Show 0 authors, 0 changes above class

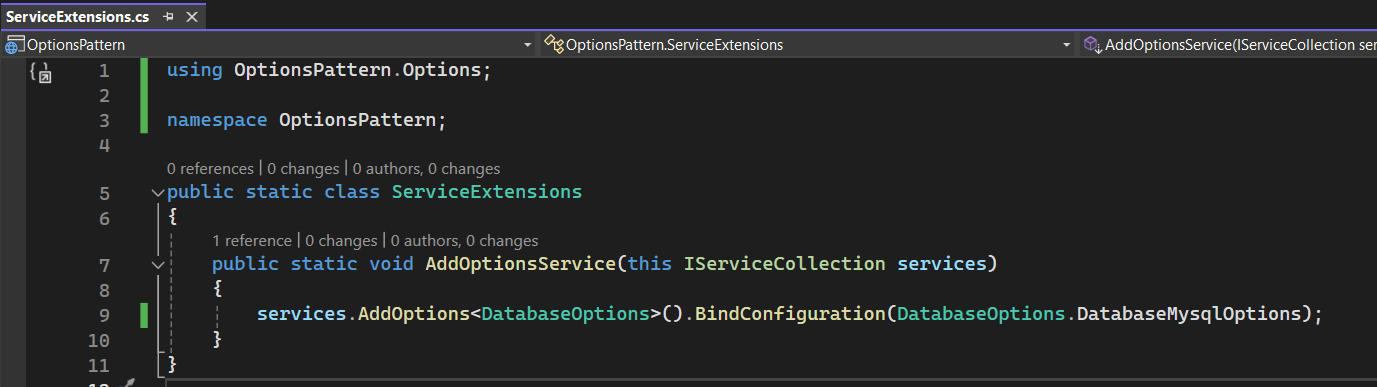click(426, 169)
